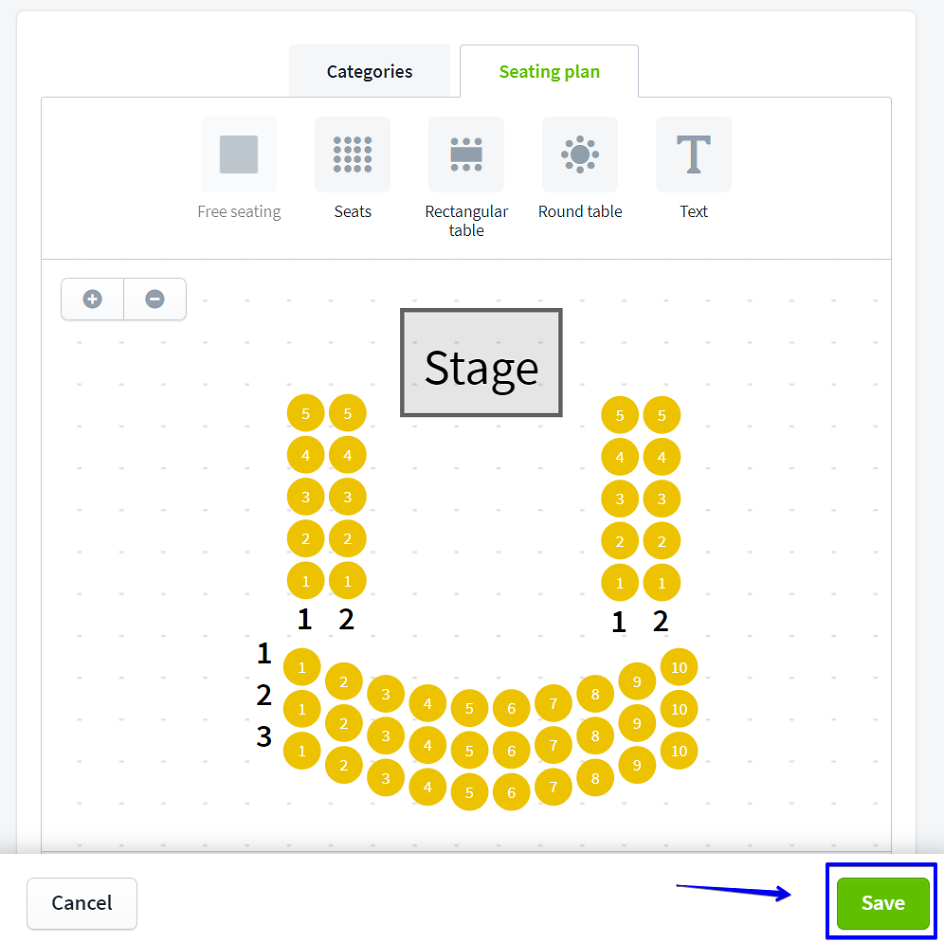Select the Free seating tool icon
This screenshot has width=944, height=943.
point(239,155)
